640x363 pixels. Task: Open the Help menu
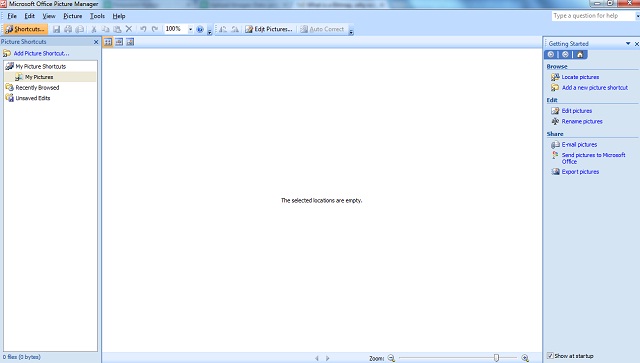[119, 16]
